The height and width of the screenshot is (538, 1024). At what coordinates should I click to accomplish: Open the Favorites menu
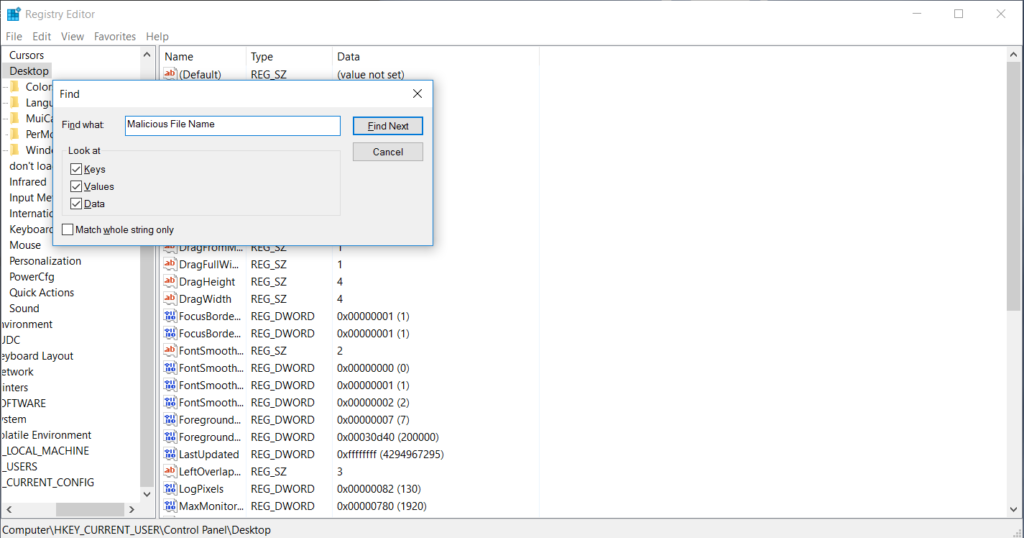click(x=114, y=37)
